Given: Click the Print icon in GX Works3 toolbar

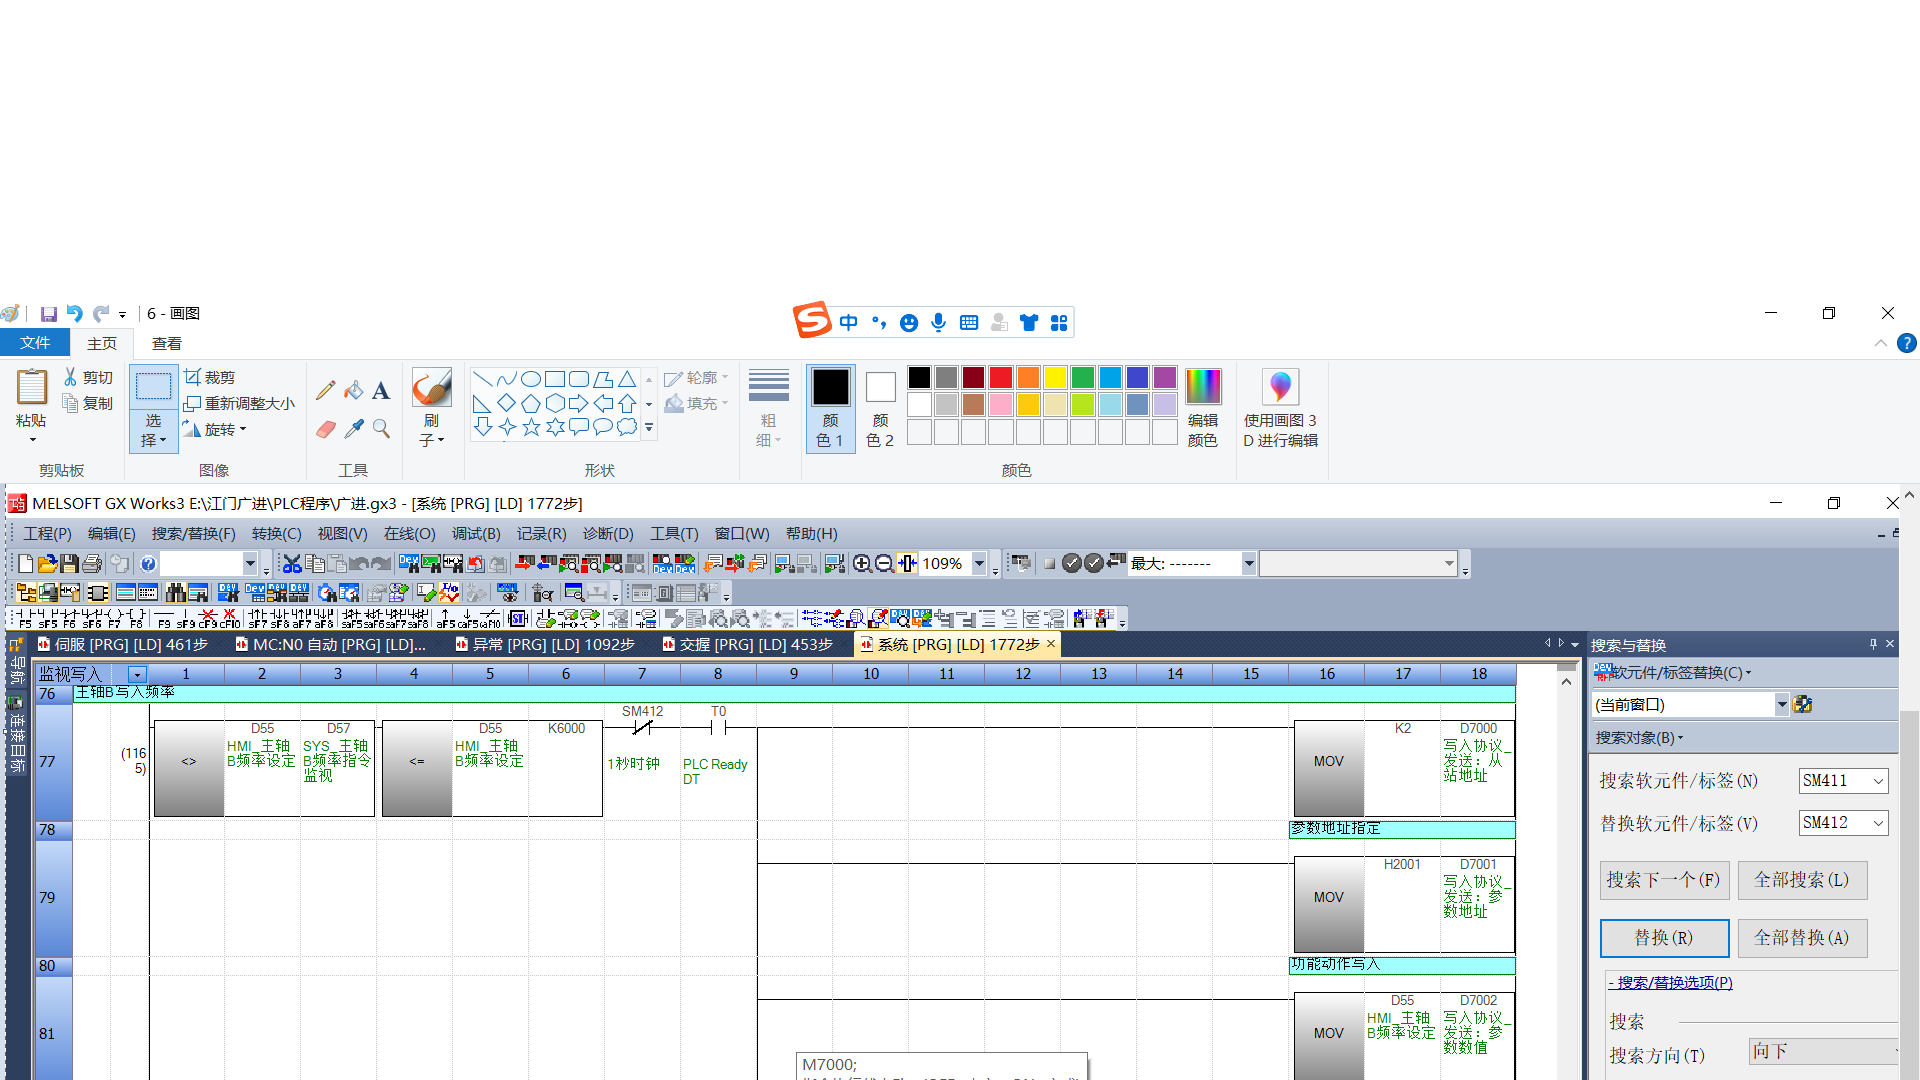Looking at the screenshot, I should coord(92,564).
